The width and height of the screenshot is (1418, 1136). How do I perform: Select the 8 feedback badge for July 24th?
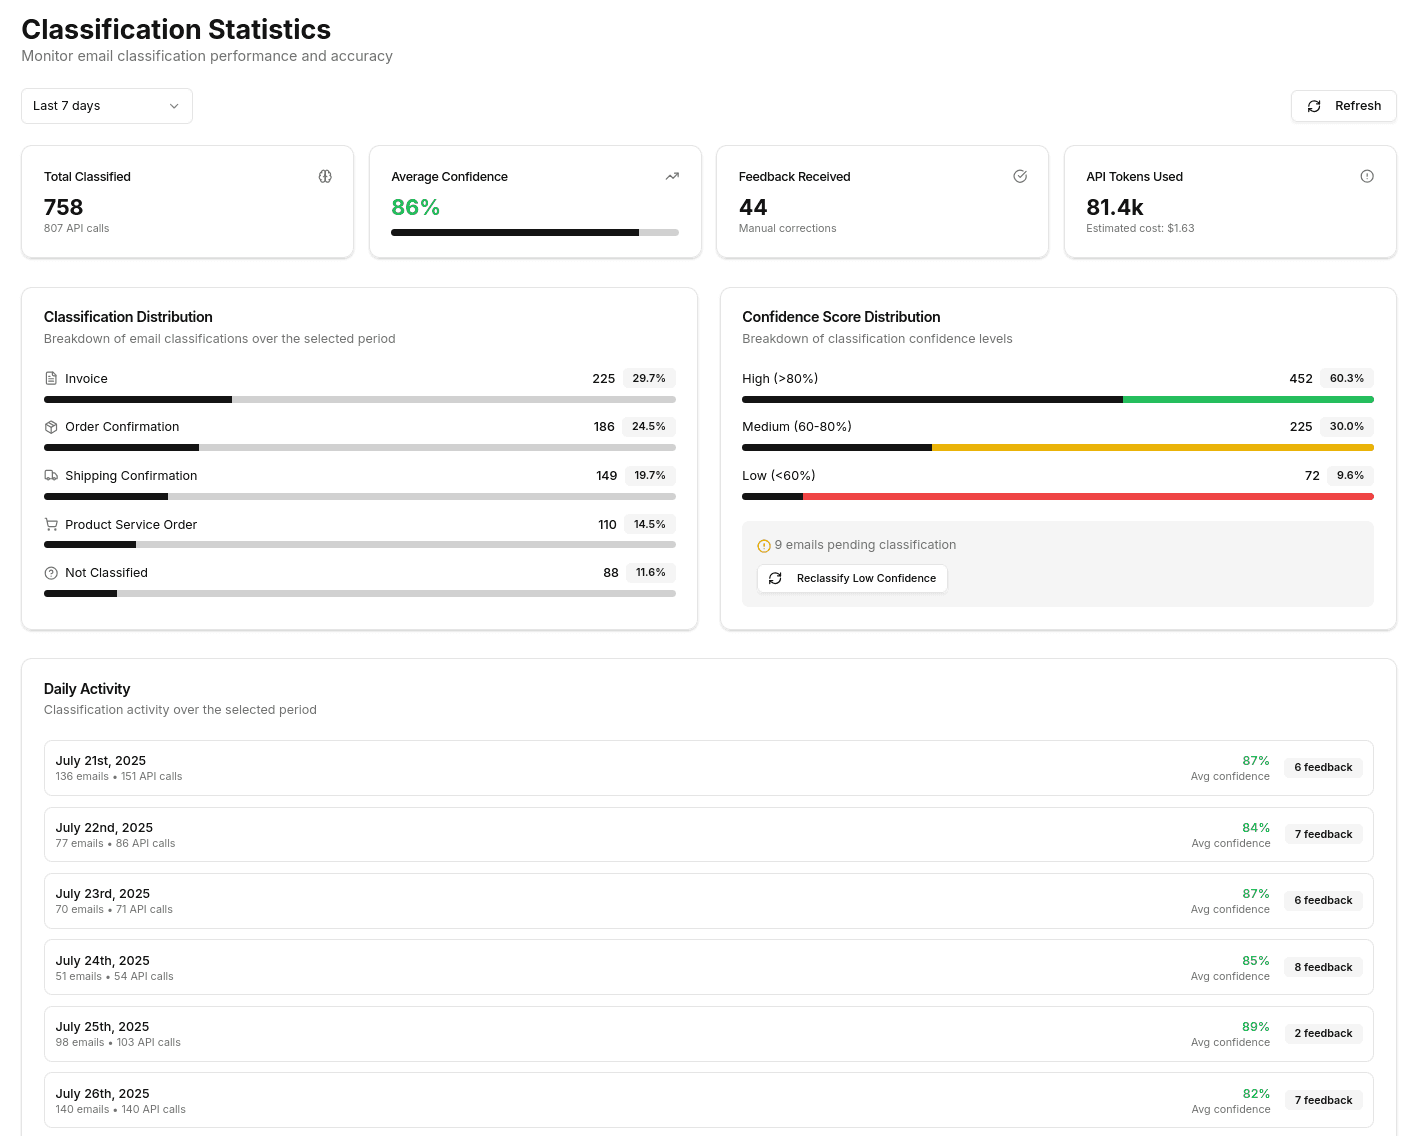click(x=1323, y=967)
